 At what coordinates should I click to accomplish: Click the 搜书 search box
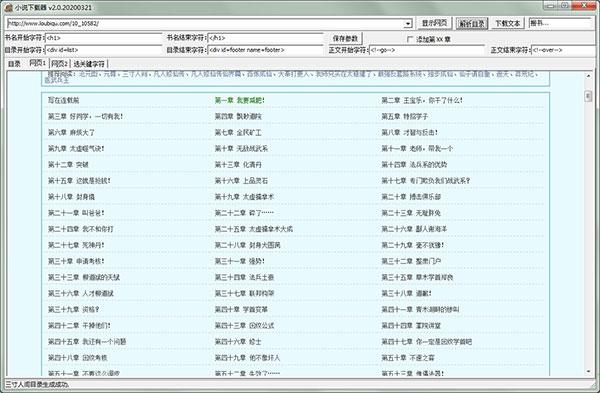coord(561,23)
